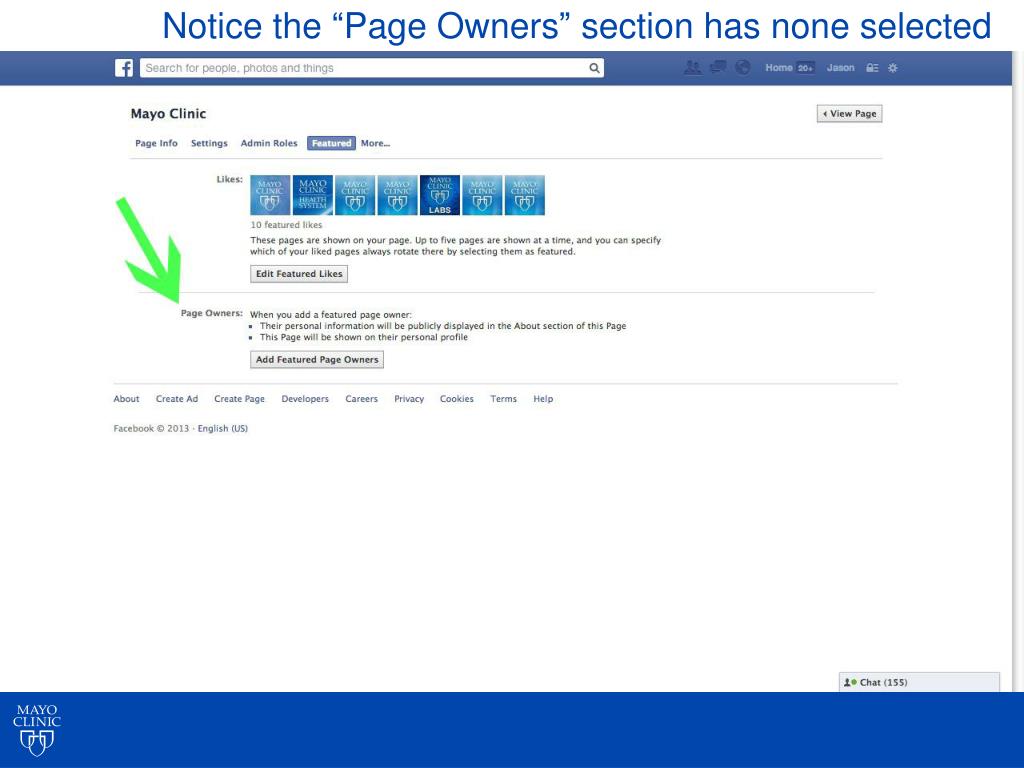Open the Chat (155) bar
This screenshot has width=1024, height=768.
pyautogui.click(x=919, y=682)
